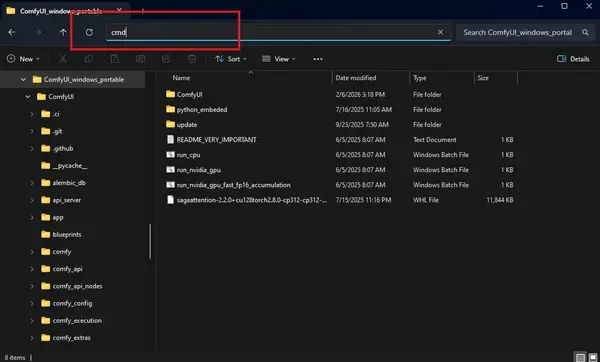The width and height of the screenshot is (600, 362).
Task: Switch to large thumbnails view icon
Action: [592, 357]
